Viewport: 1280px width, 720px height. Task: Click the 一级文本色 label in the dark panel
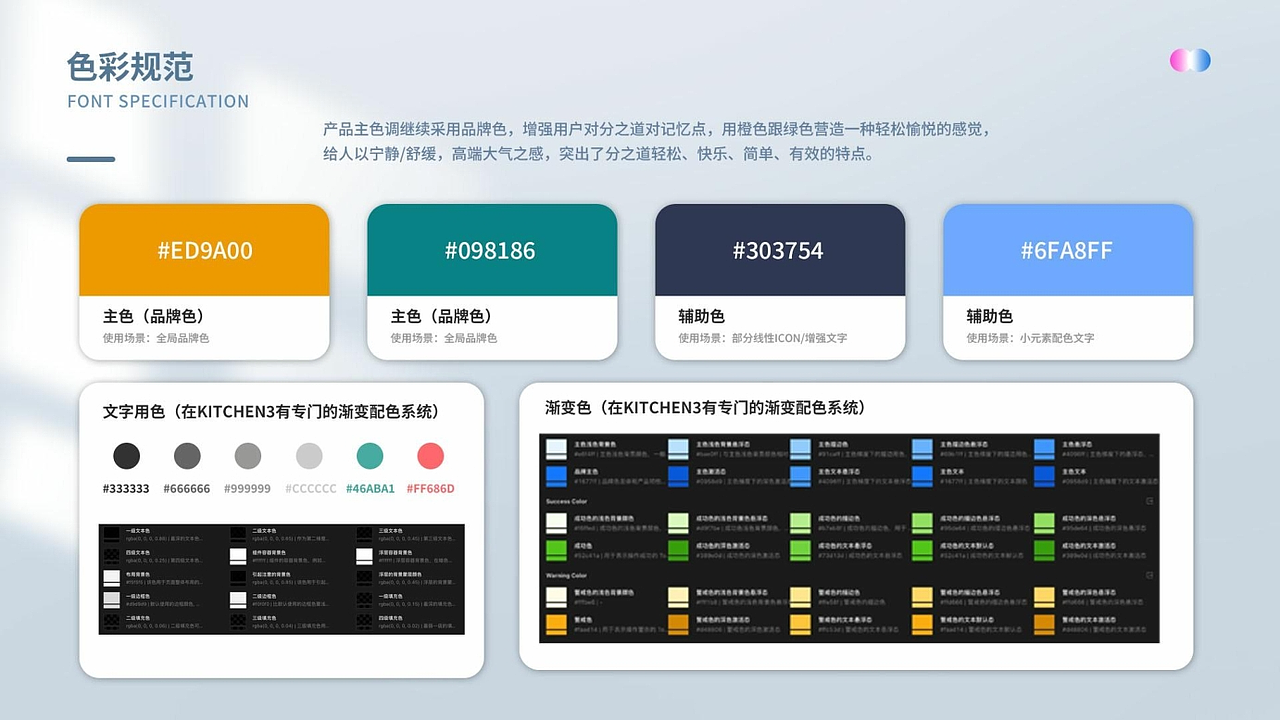pyautogui.click(x=137, y=530)
